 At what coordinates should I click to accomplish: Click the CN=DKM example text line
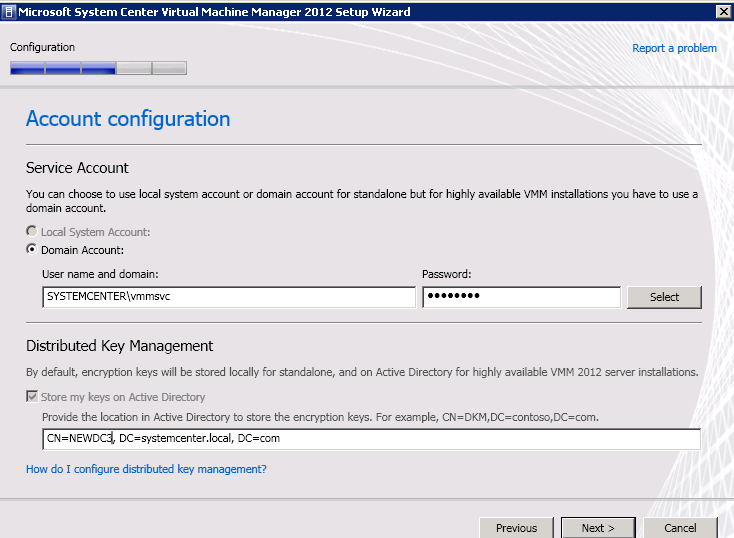(x=320, y=417)
